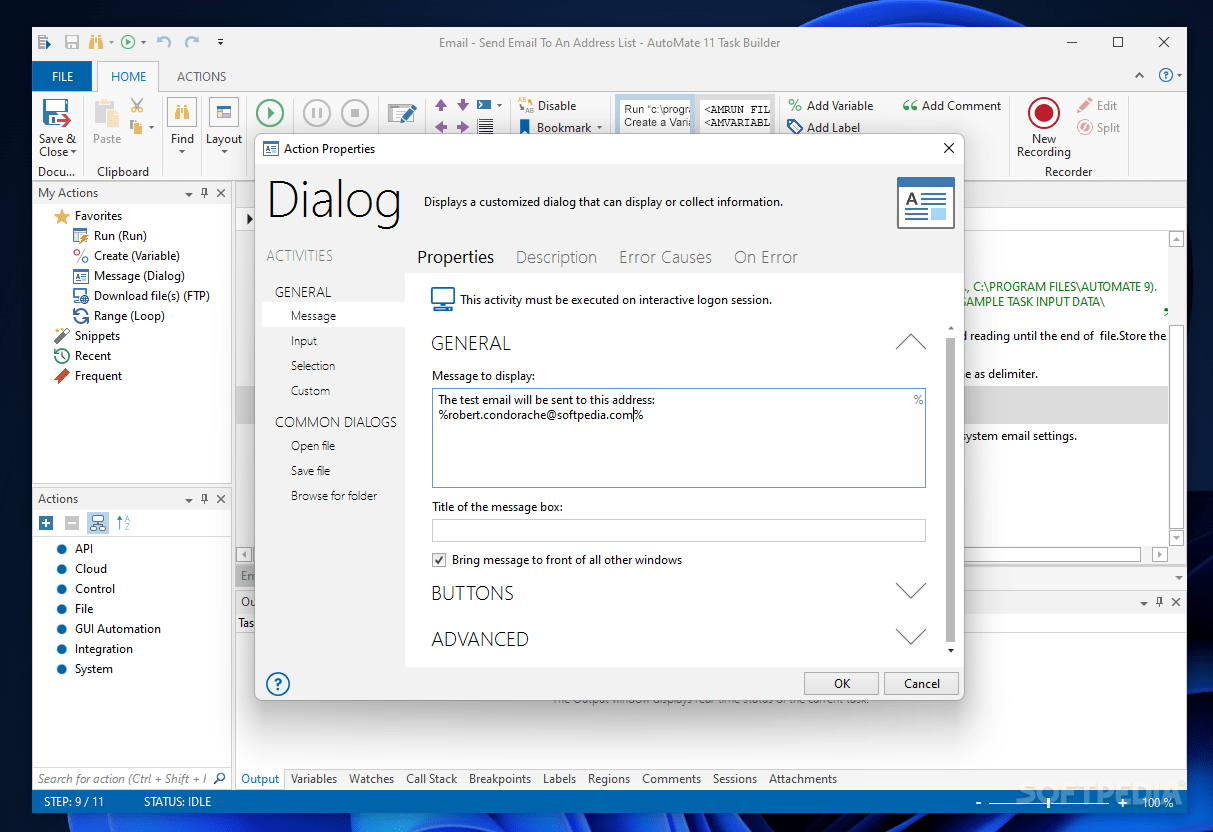1213x832 pixels.
Task: Switch to Description tab in dialog
Action: pyautogui.click(x=556, y=257)
